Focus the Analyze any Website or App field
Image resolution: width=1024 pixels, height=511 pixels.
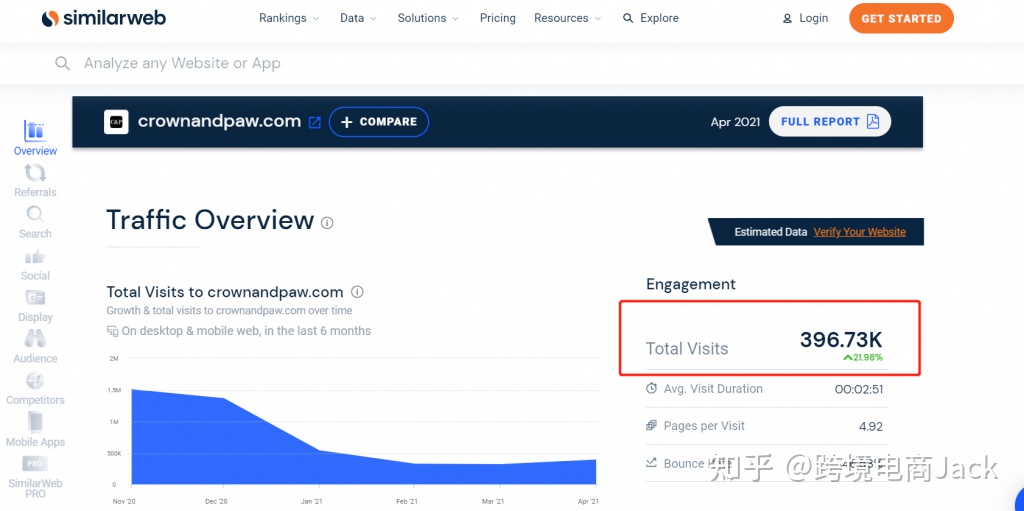tap(512, 63)
